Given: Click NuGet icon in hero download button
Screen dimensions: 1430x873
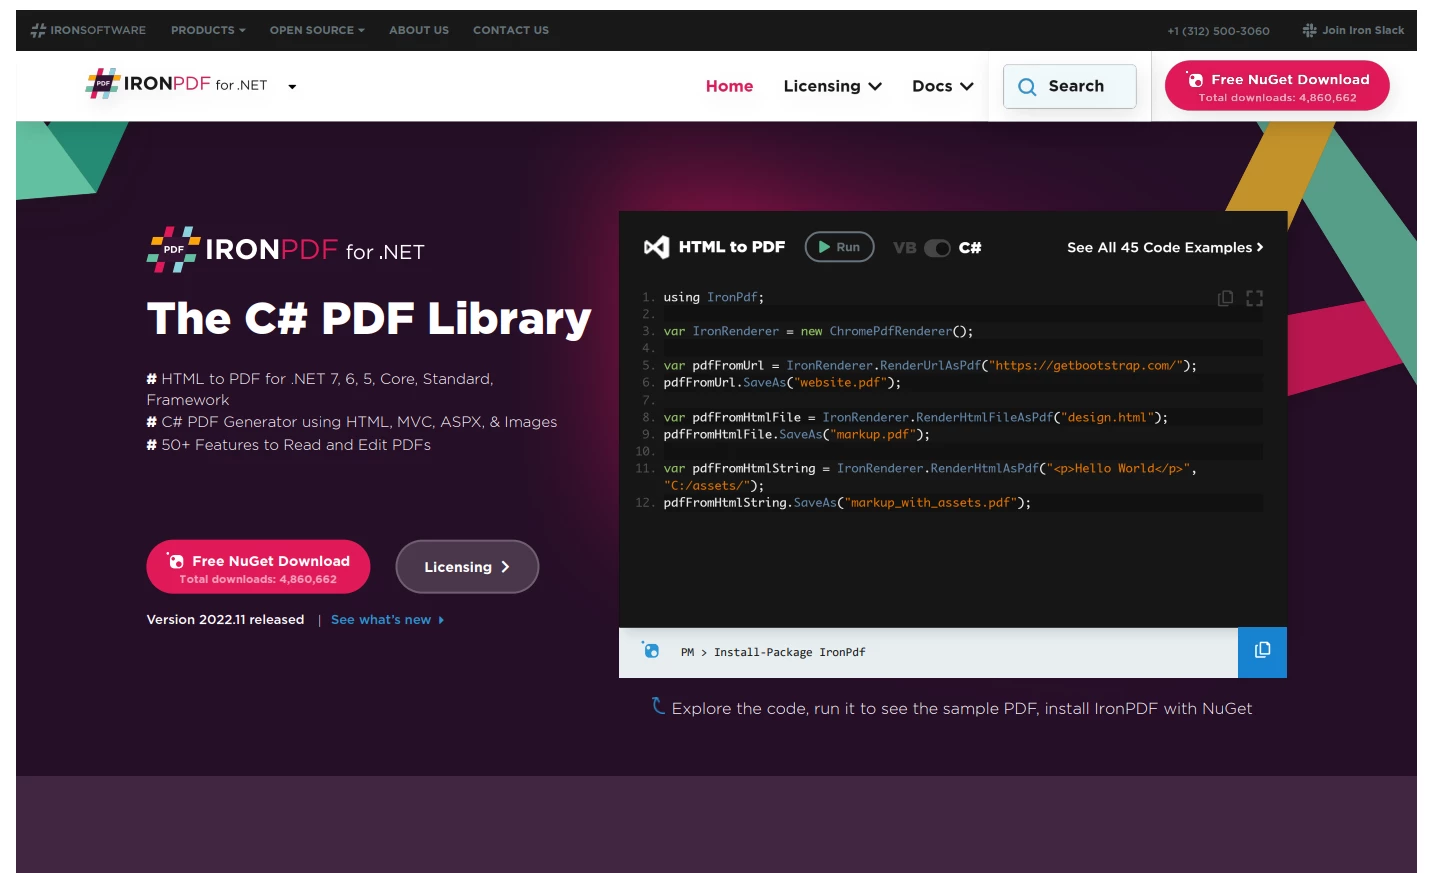Looking at the screenshot, I should pyautogui.click(x=175, y=561).
